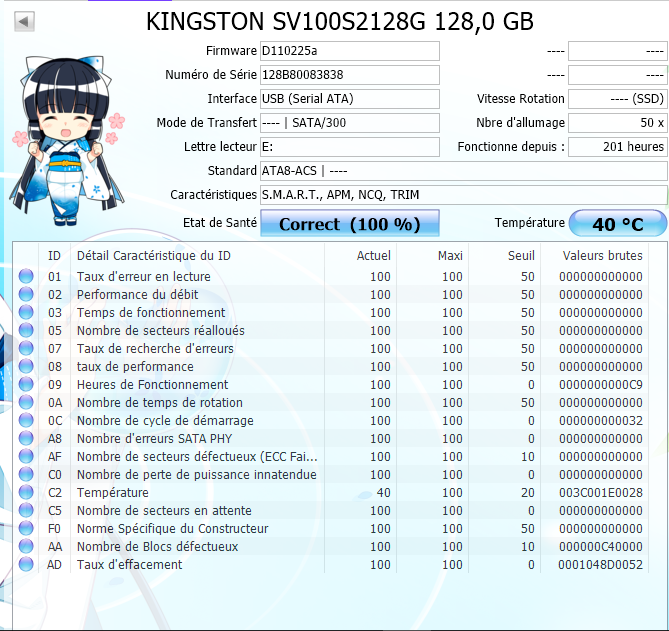The height and width of the screenshot is (631, 669).
Task: Click status orb for ID C5 secteurs en attente
Action: coord(26,510)
